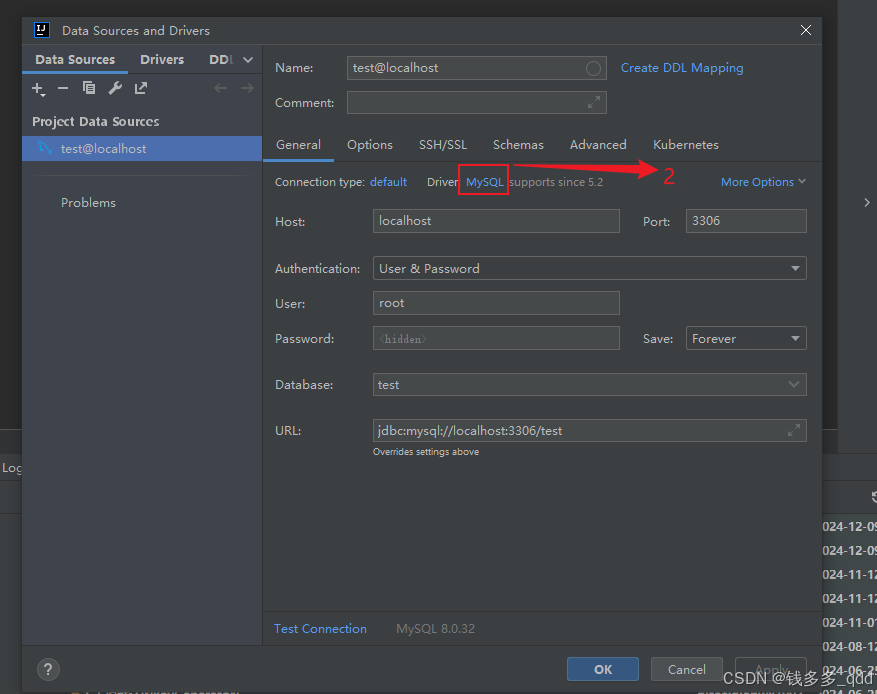Viewport: 877px width, 694px height.
Task: Open the SSH/SSL tab
Action: [443, 145]
